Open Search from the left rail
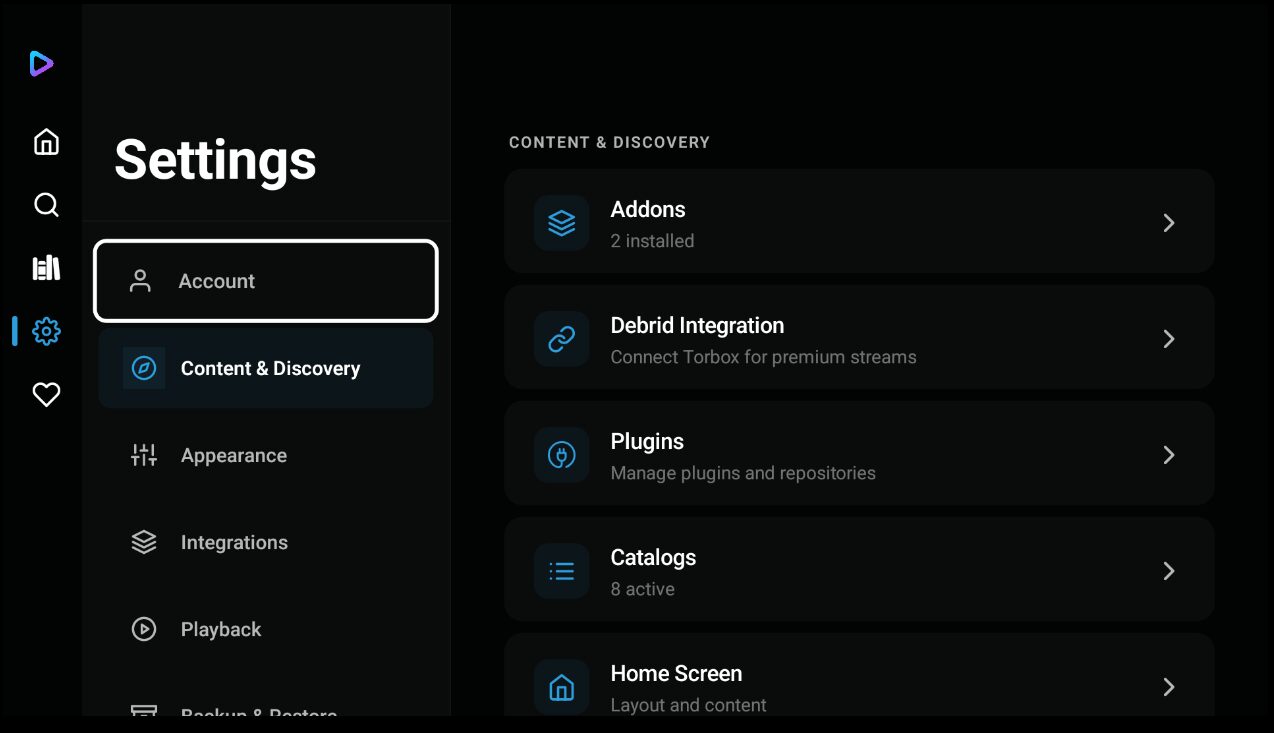1274x733 pixels. pyautogui.click(x=46, y=205)
